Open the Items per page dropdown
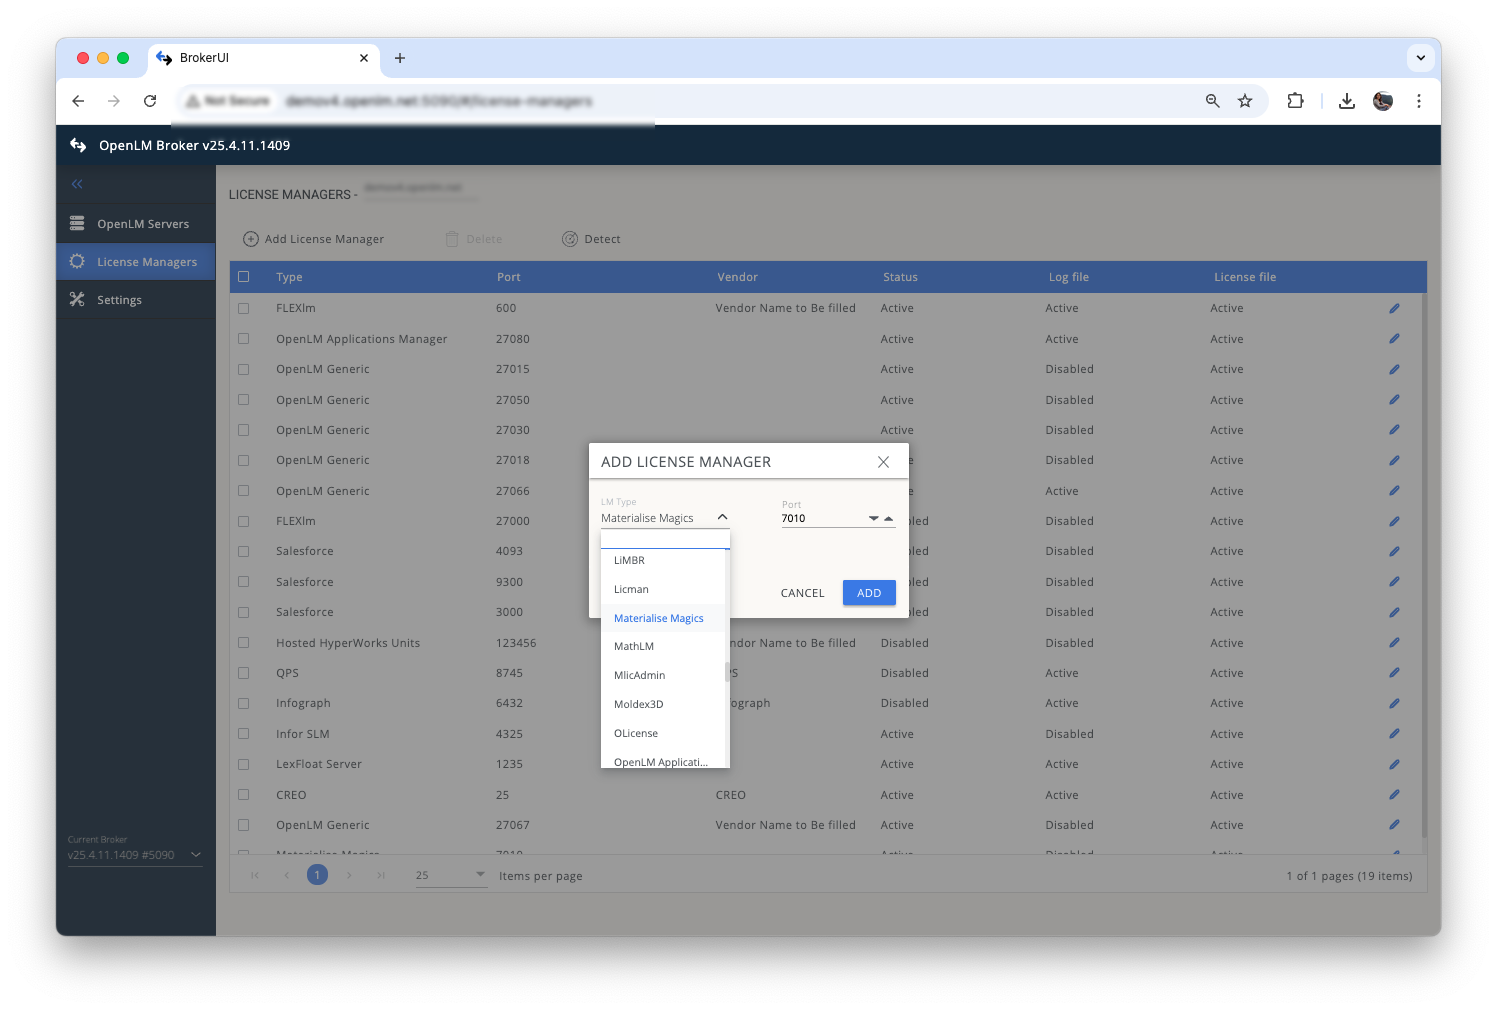Viewport: 1497px width, 1010px height. (x=479, y=874)
